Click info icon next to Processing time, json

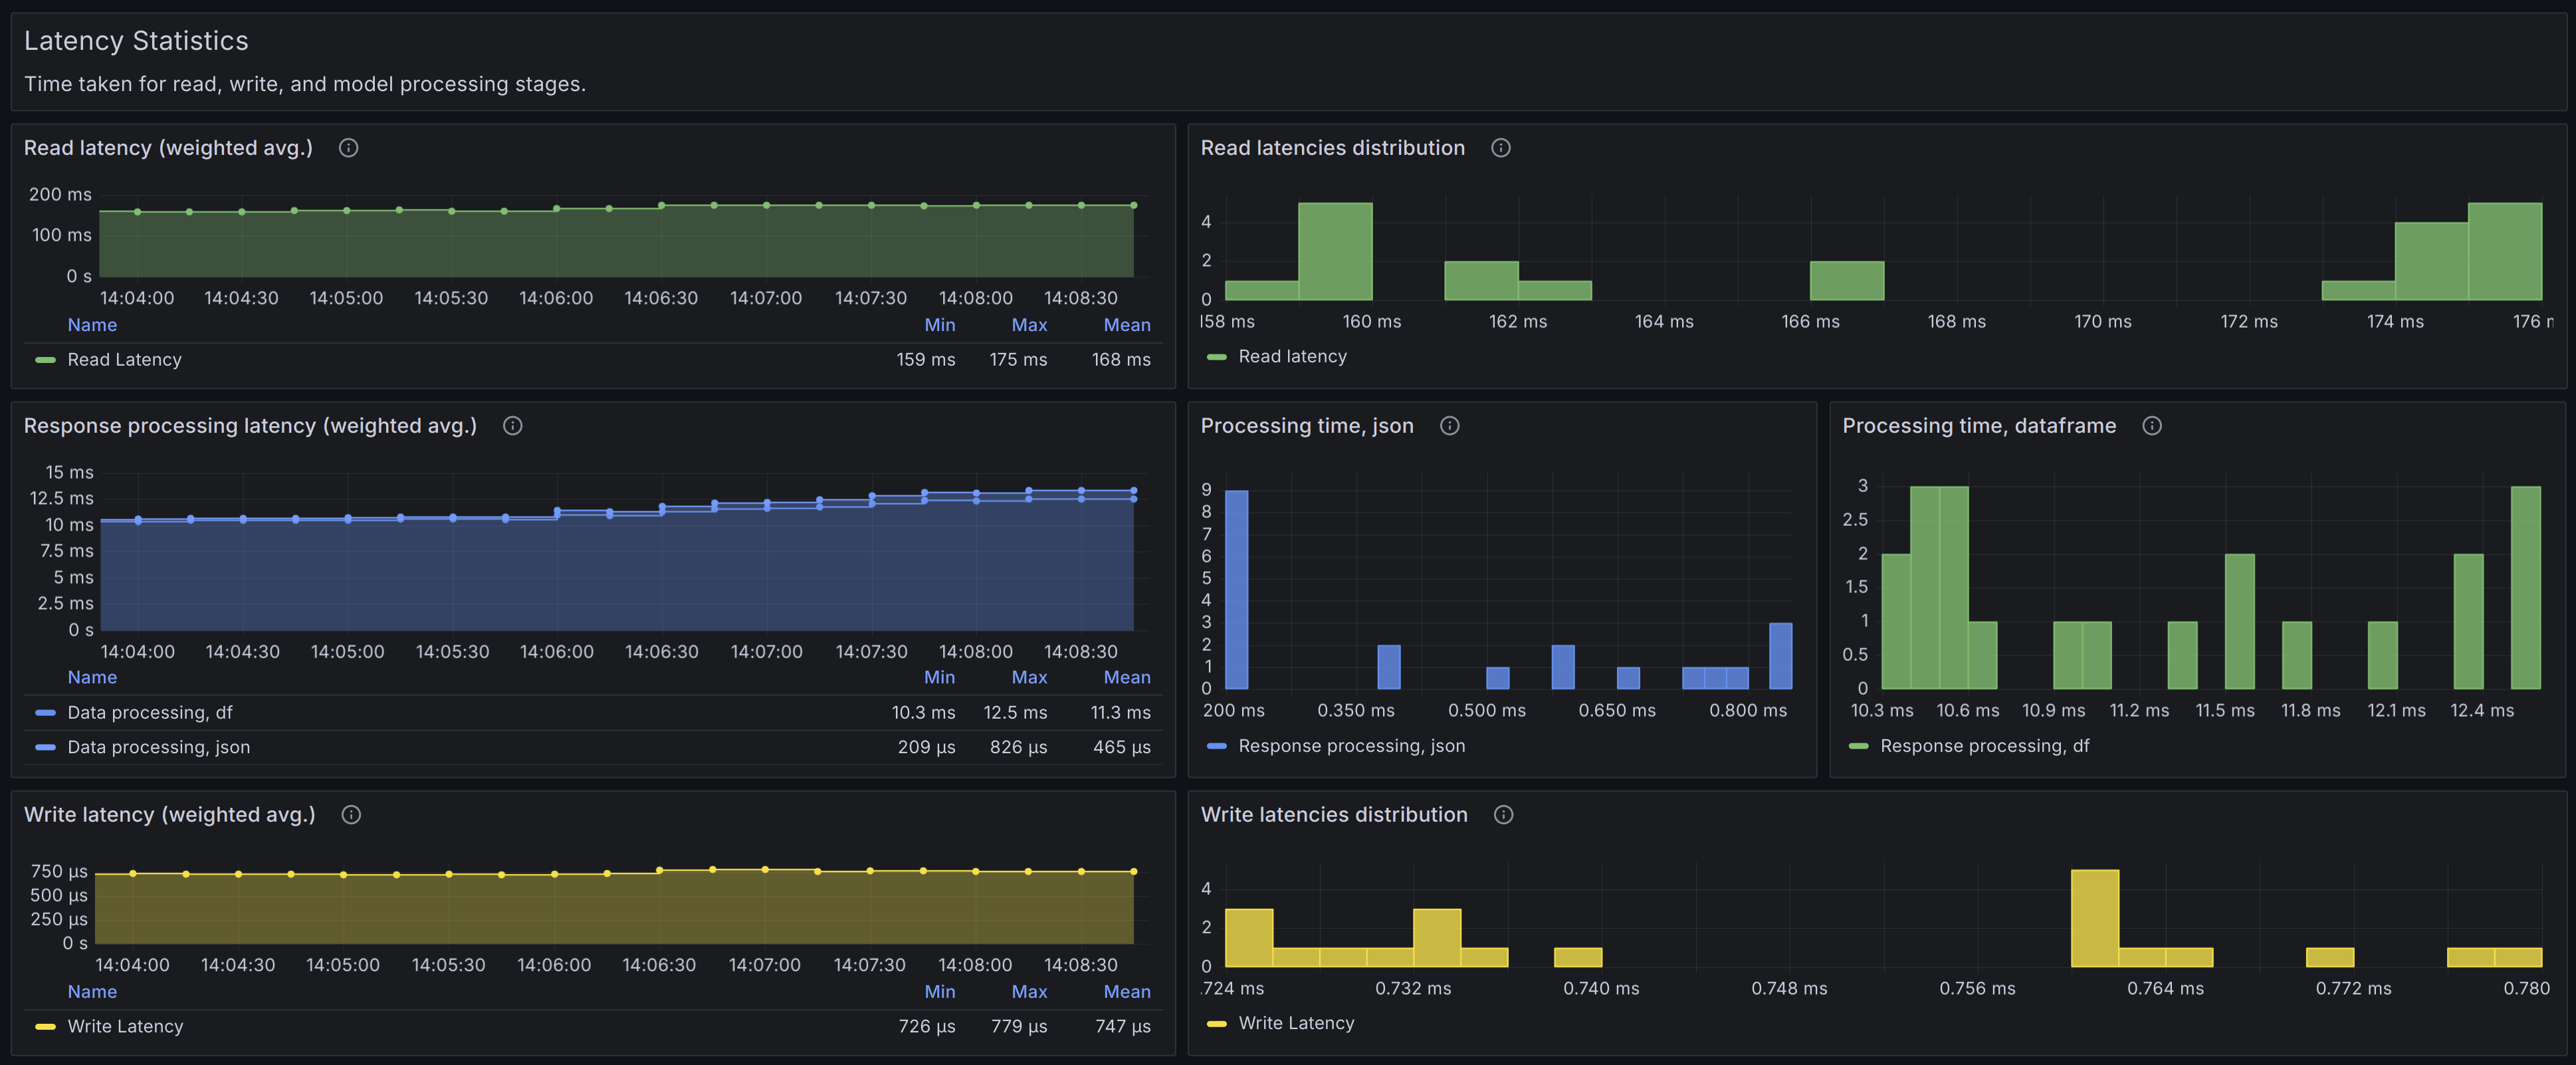(1449, 426)
